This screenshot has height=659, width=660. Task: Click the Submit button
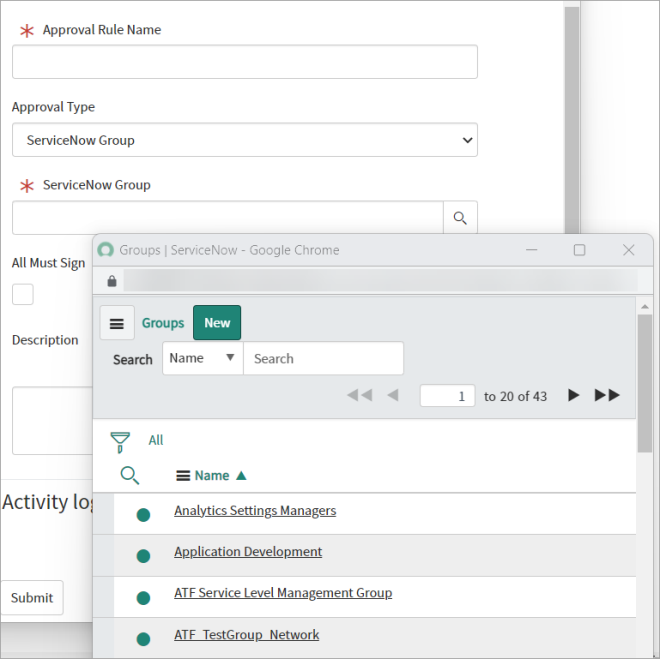point(32,598)
